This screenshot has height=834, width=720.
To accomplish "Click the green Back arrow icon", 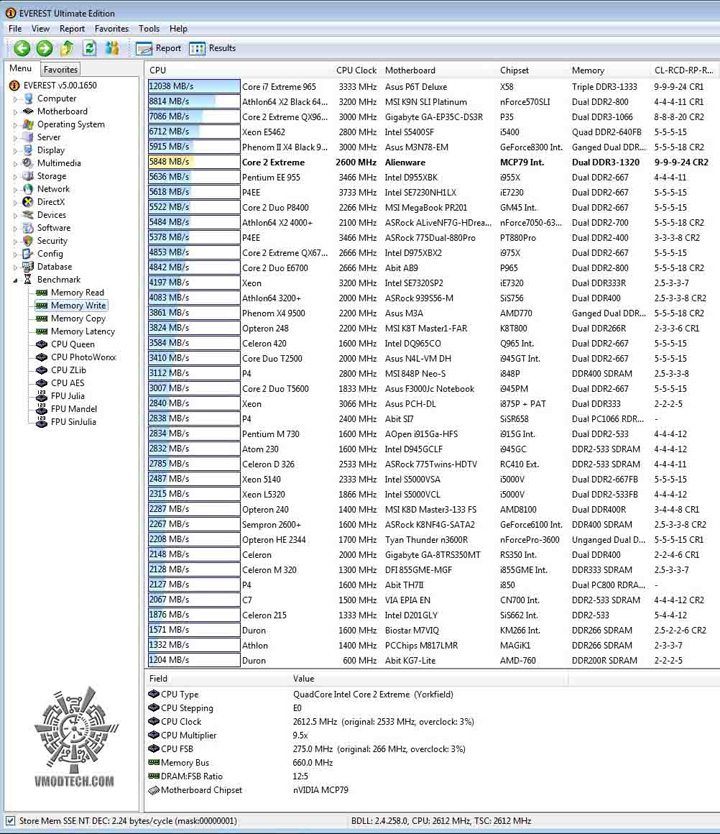I will point(22,48).
